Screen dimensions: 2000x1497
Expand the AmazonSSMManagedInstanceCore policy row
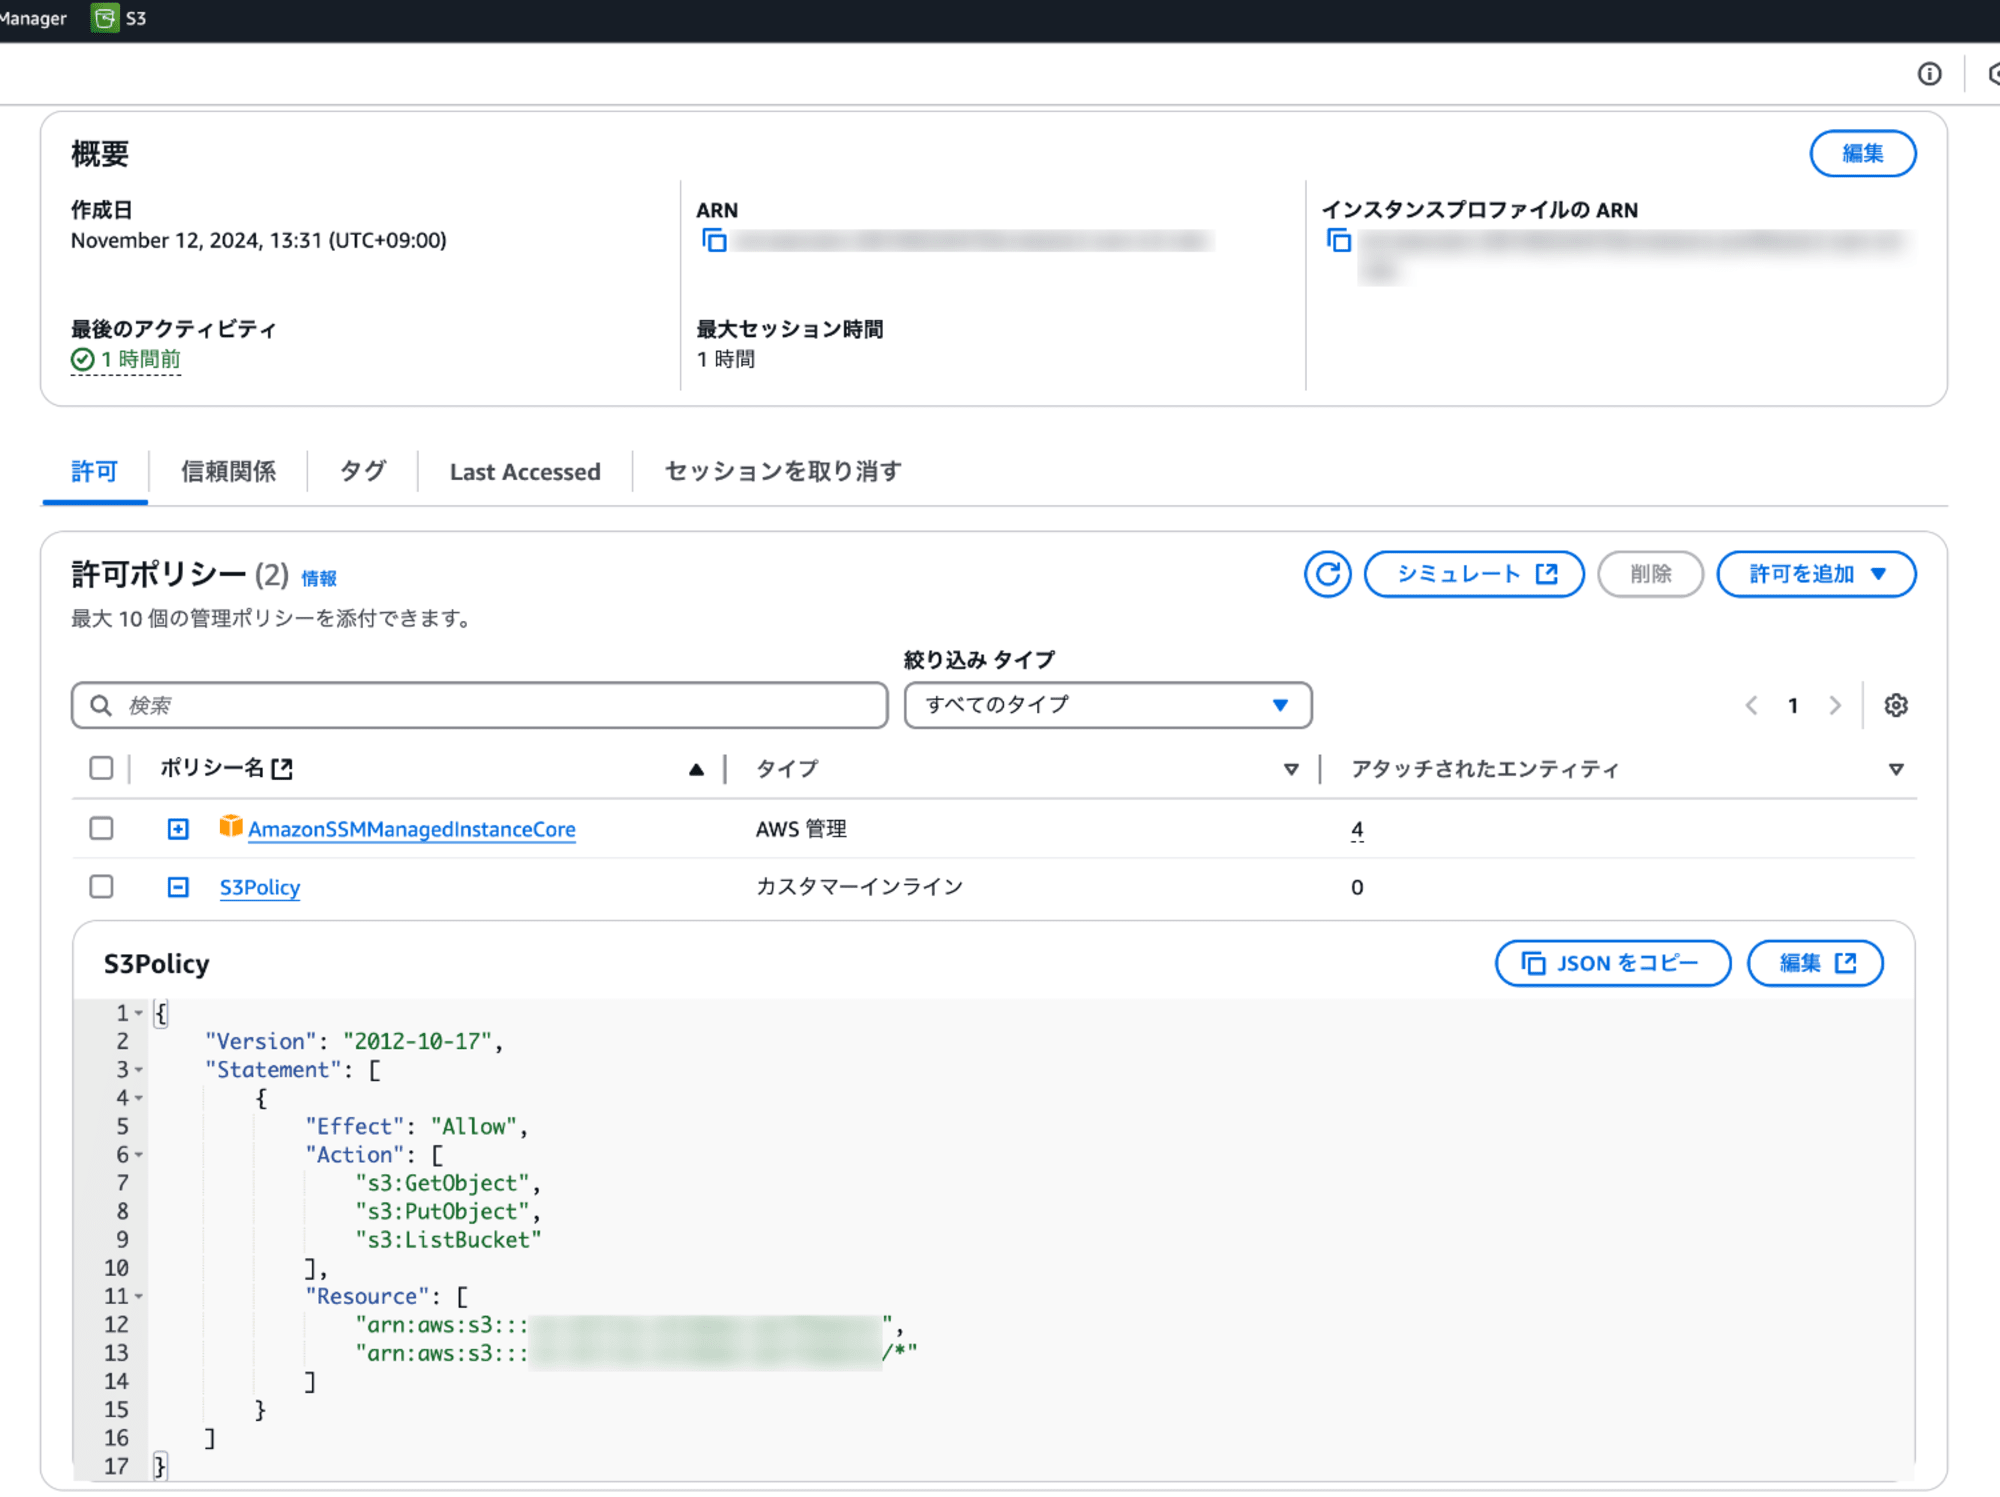tap(178, 829)
